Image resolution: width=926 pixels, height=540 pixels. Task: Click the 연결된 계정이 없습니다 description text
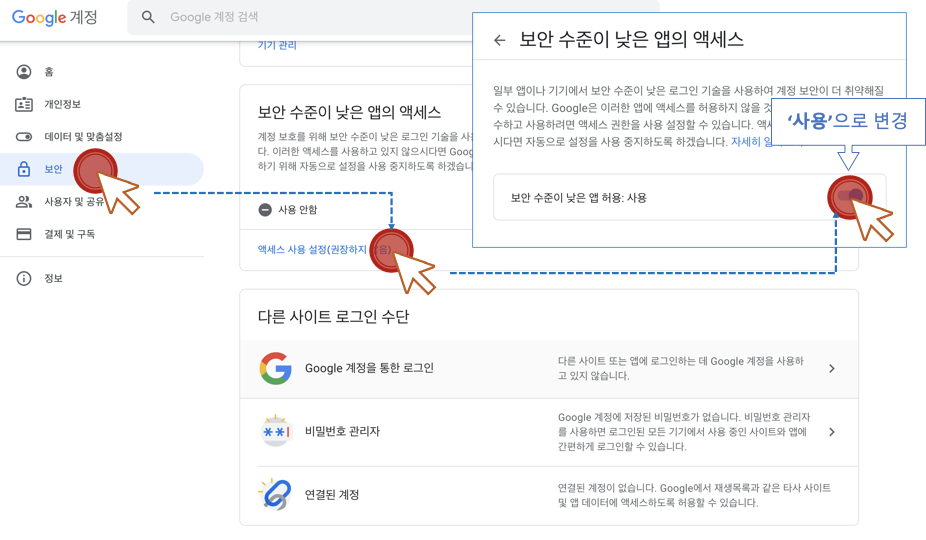coord(694,495)
